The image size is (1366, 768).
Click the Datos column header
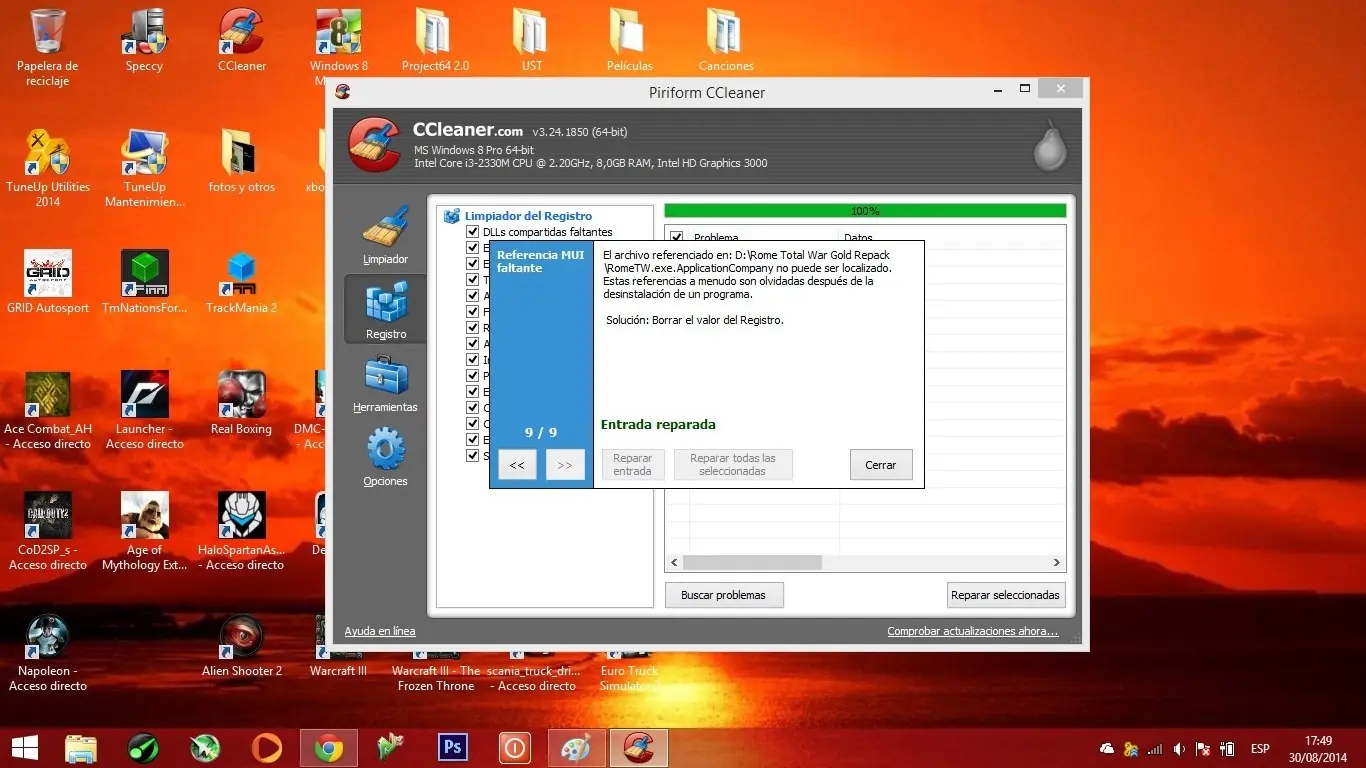pyautogui.click(x=858, y=238)
